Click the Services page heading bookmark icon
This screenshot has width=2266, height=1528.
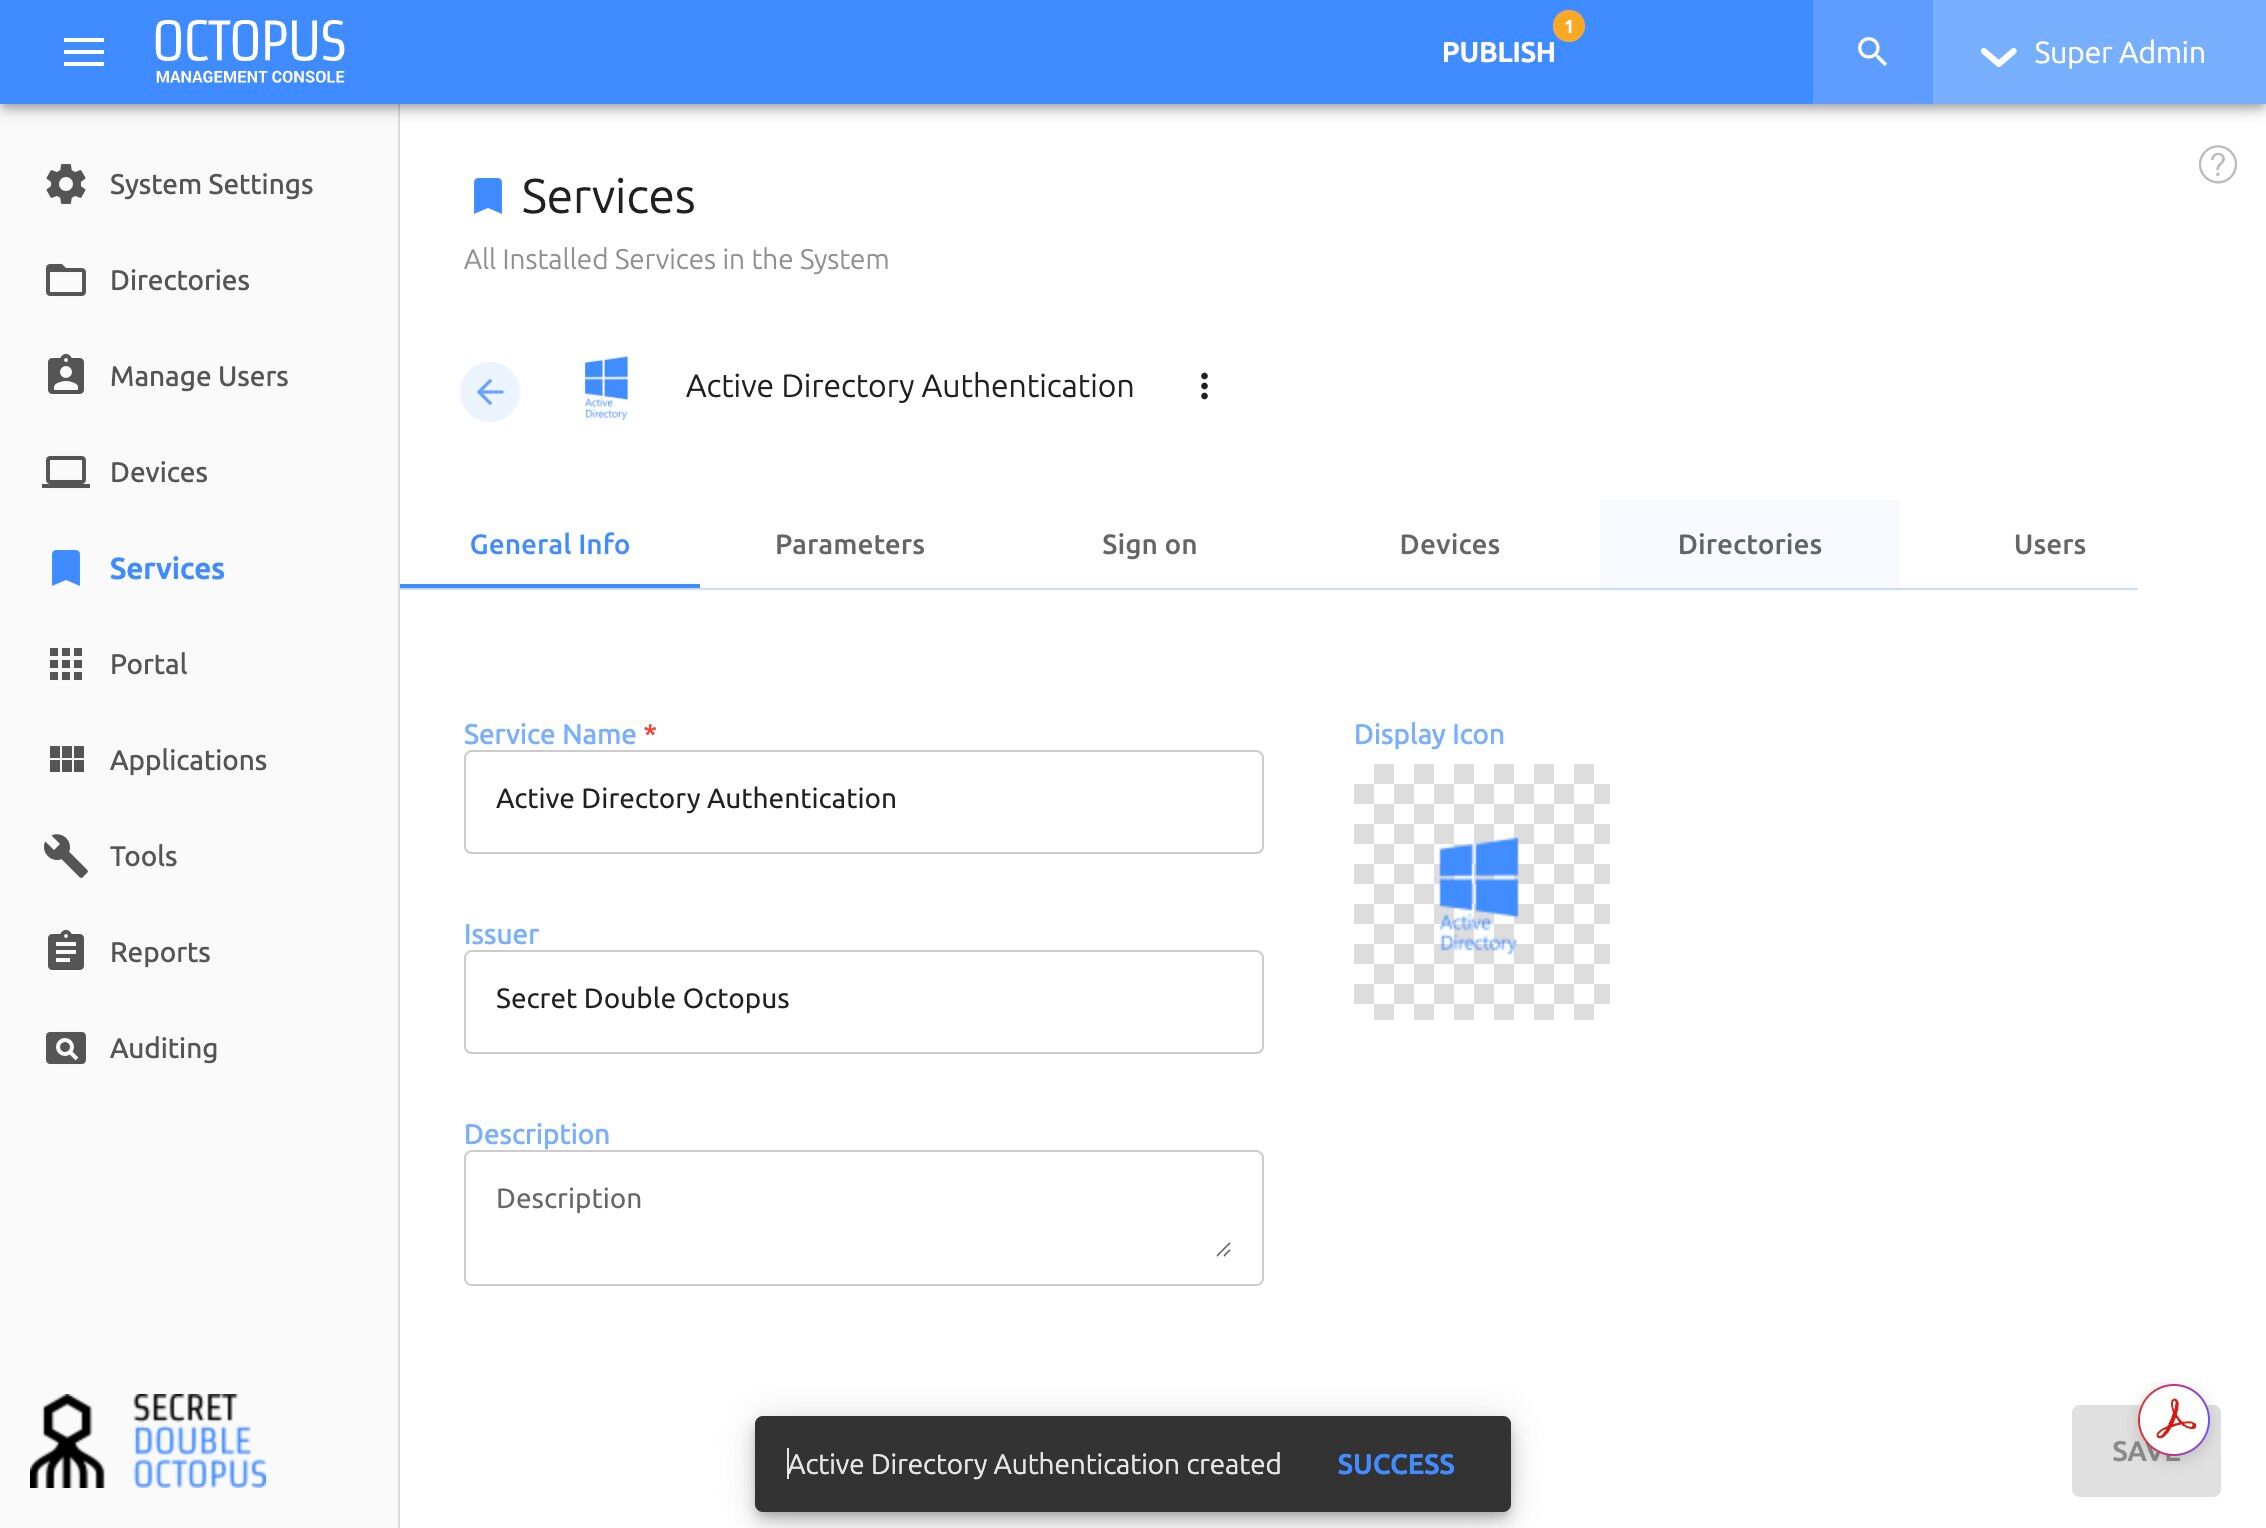pos(487,196)
